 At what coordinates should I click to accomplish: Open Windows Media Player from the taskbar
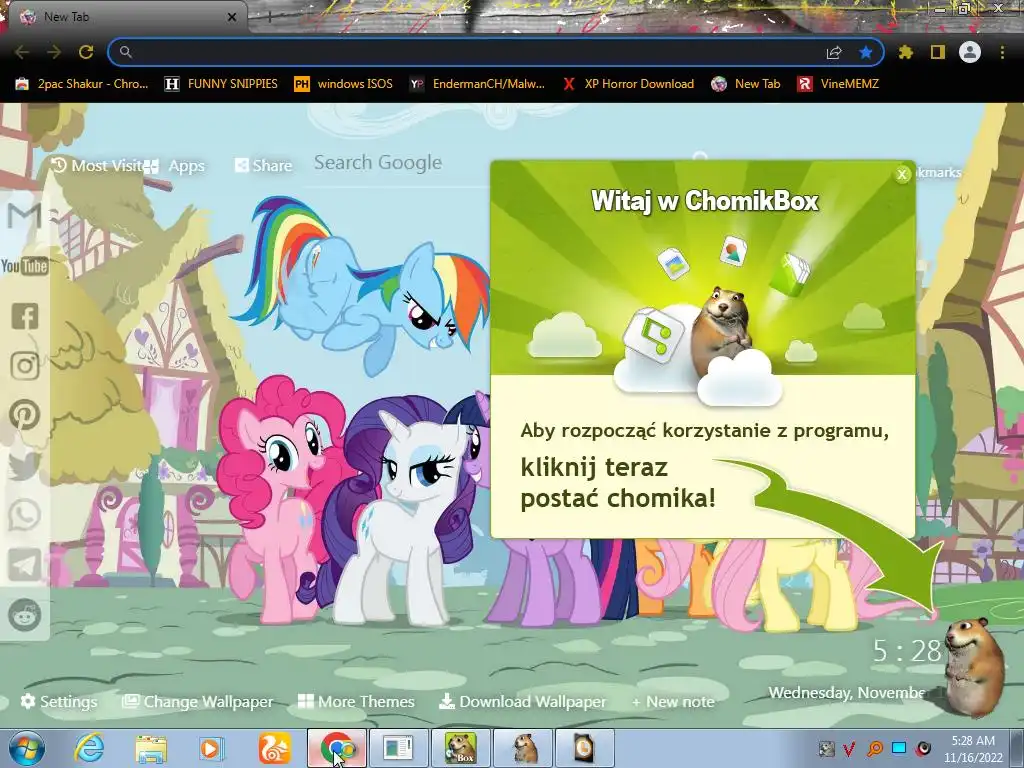click(x=211, y=748)
